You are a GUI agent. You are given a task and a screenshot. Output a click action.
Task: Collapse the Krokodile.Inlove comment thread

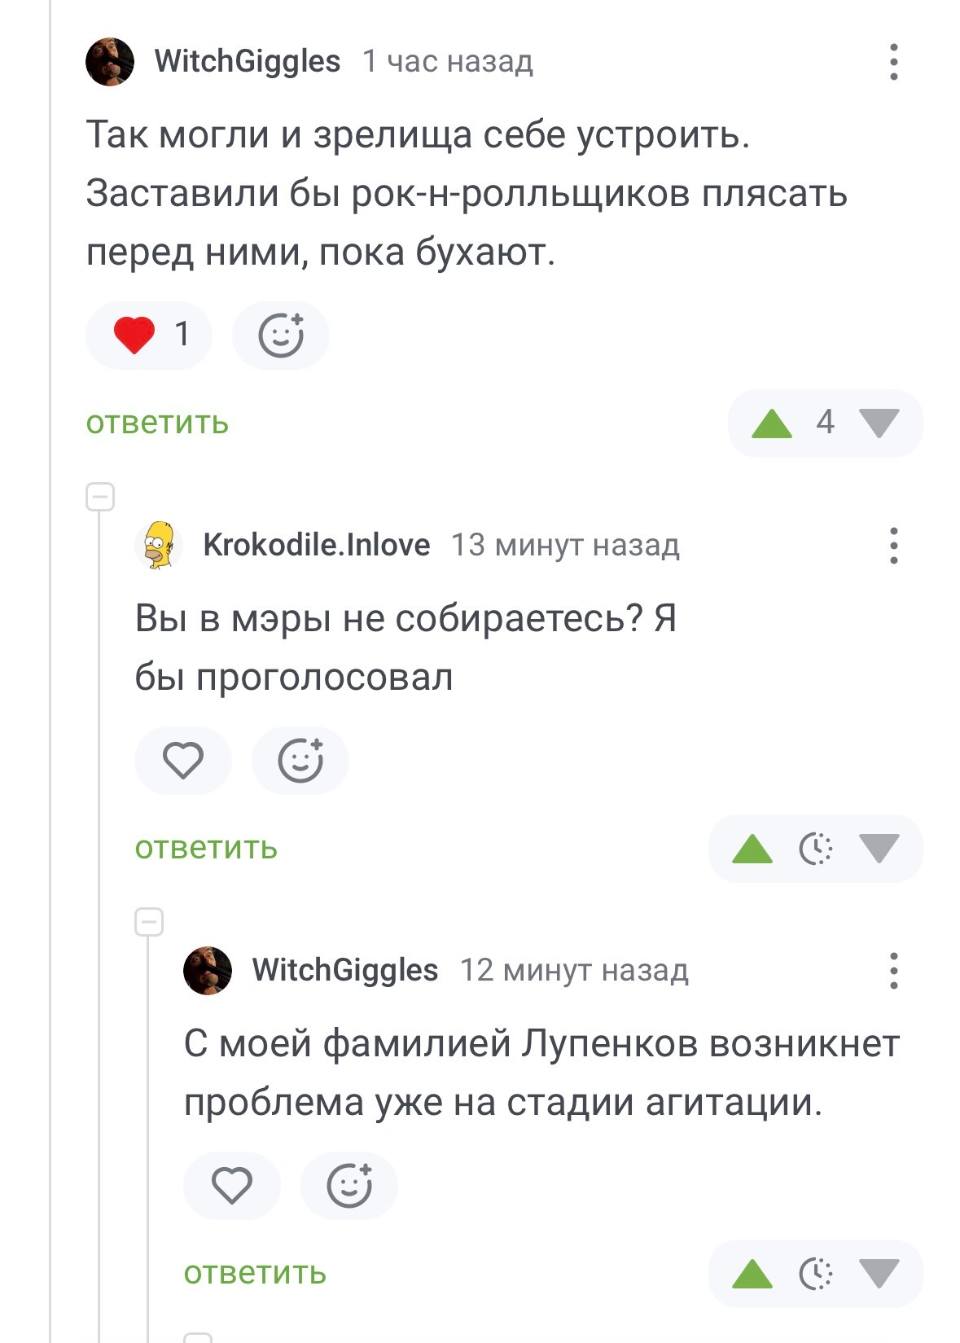100,494
